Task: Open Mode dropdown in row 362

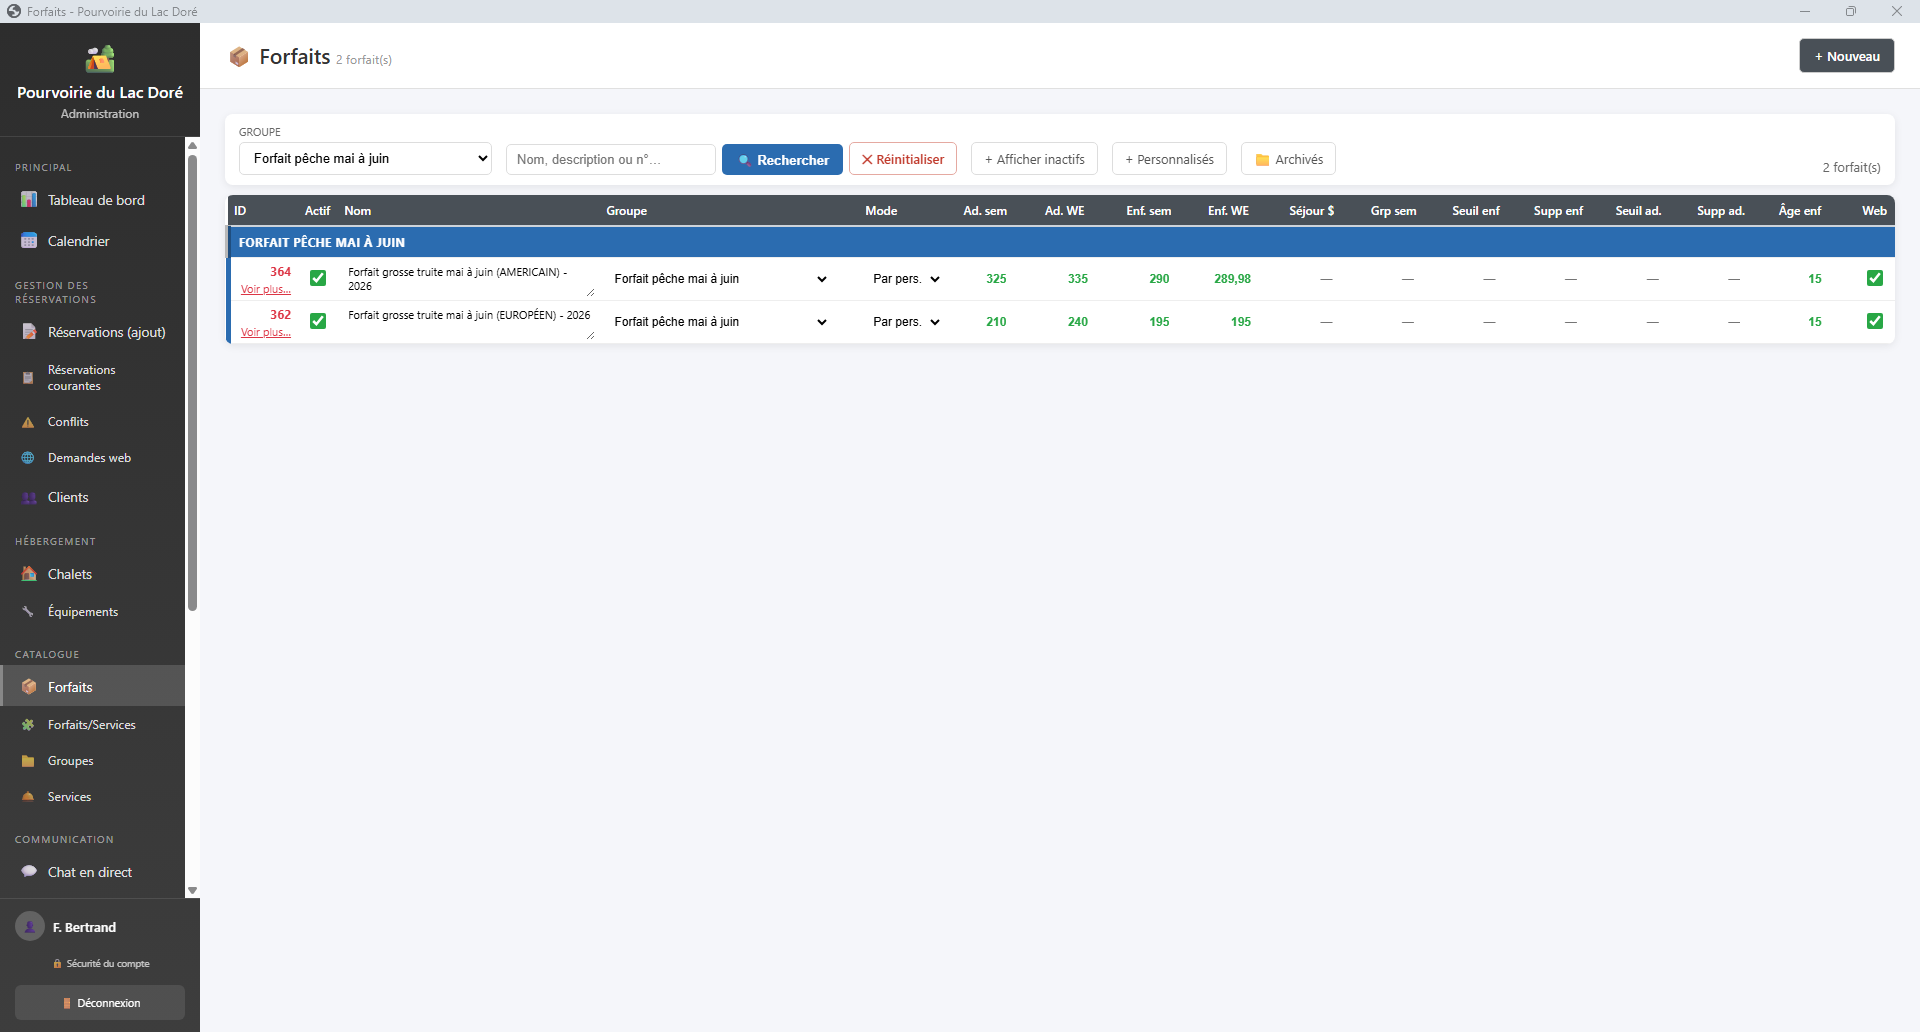Action: (906, 322)
